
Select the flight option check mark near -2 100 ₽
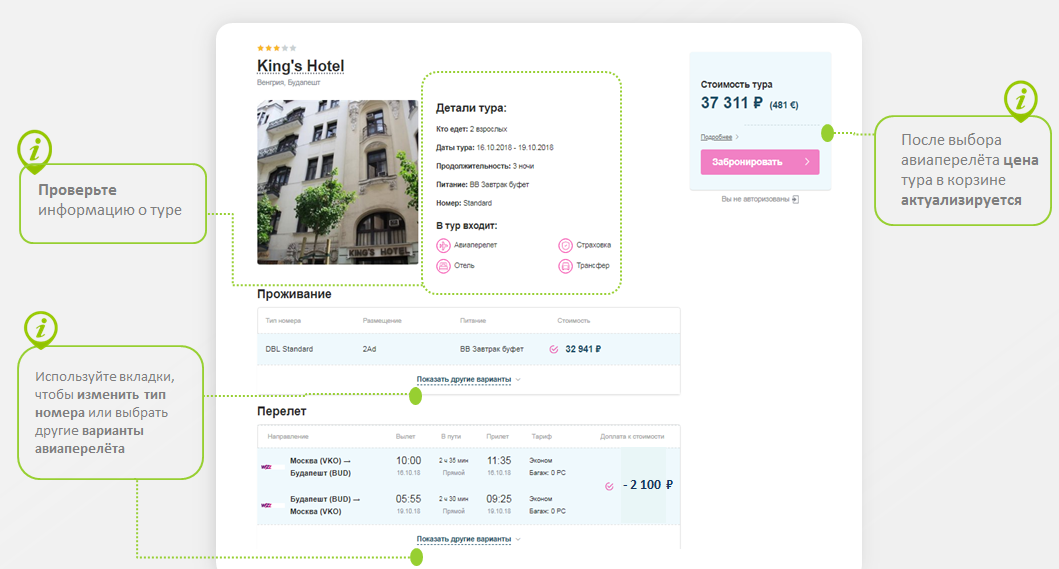(x=609, y=487)
